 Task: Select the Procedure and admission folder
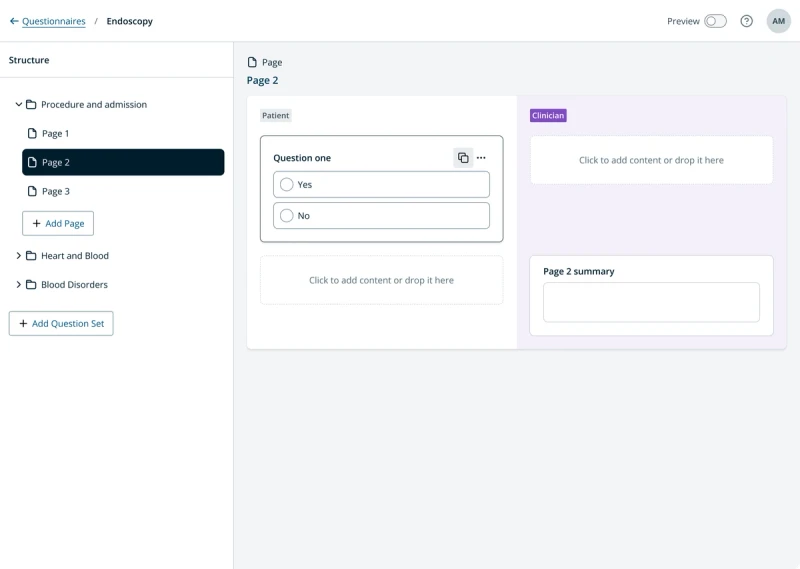point(94,104)
